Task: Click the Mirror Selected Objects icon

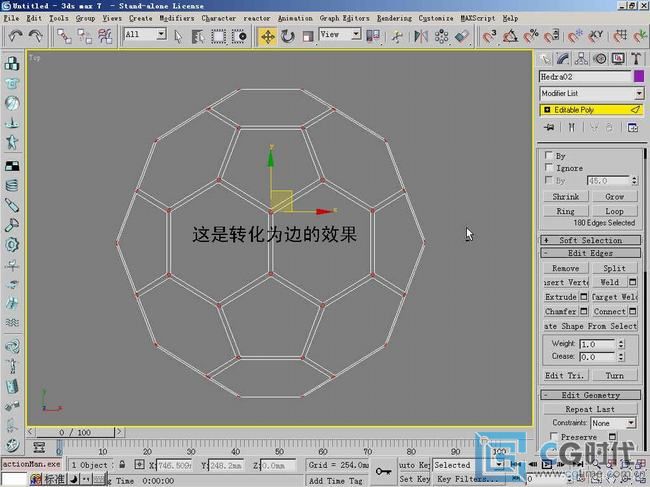Action: [421, 36]
